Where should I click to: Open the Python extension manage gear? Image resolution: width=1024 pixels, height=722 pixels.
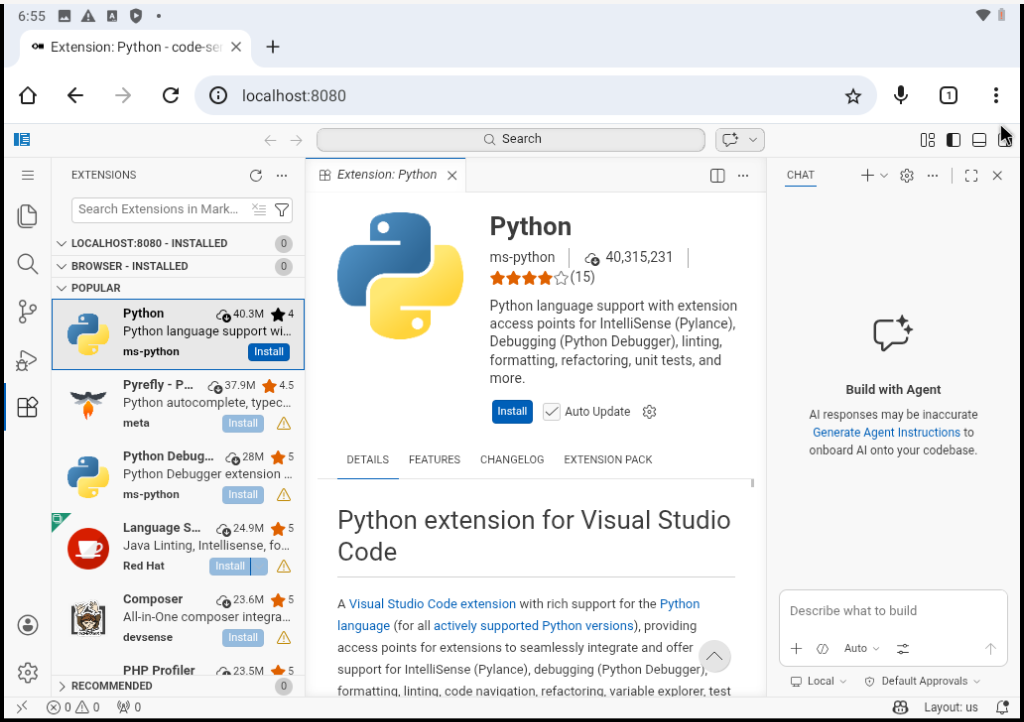click(649, 412)
